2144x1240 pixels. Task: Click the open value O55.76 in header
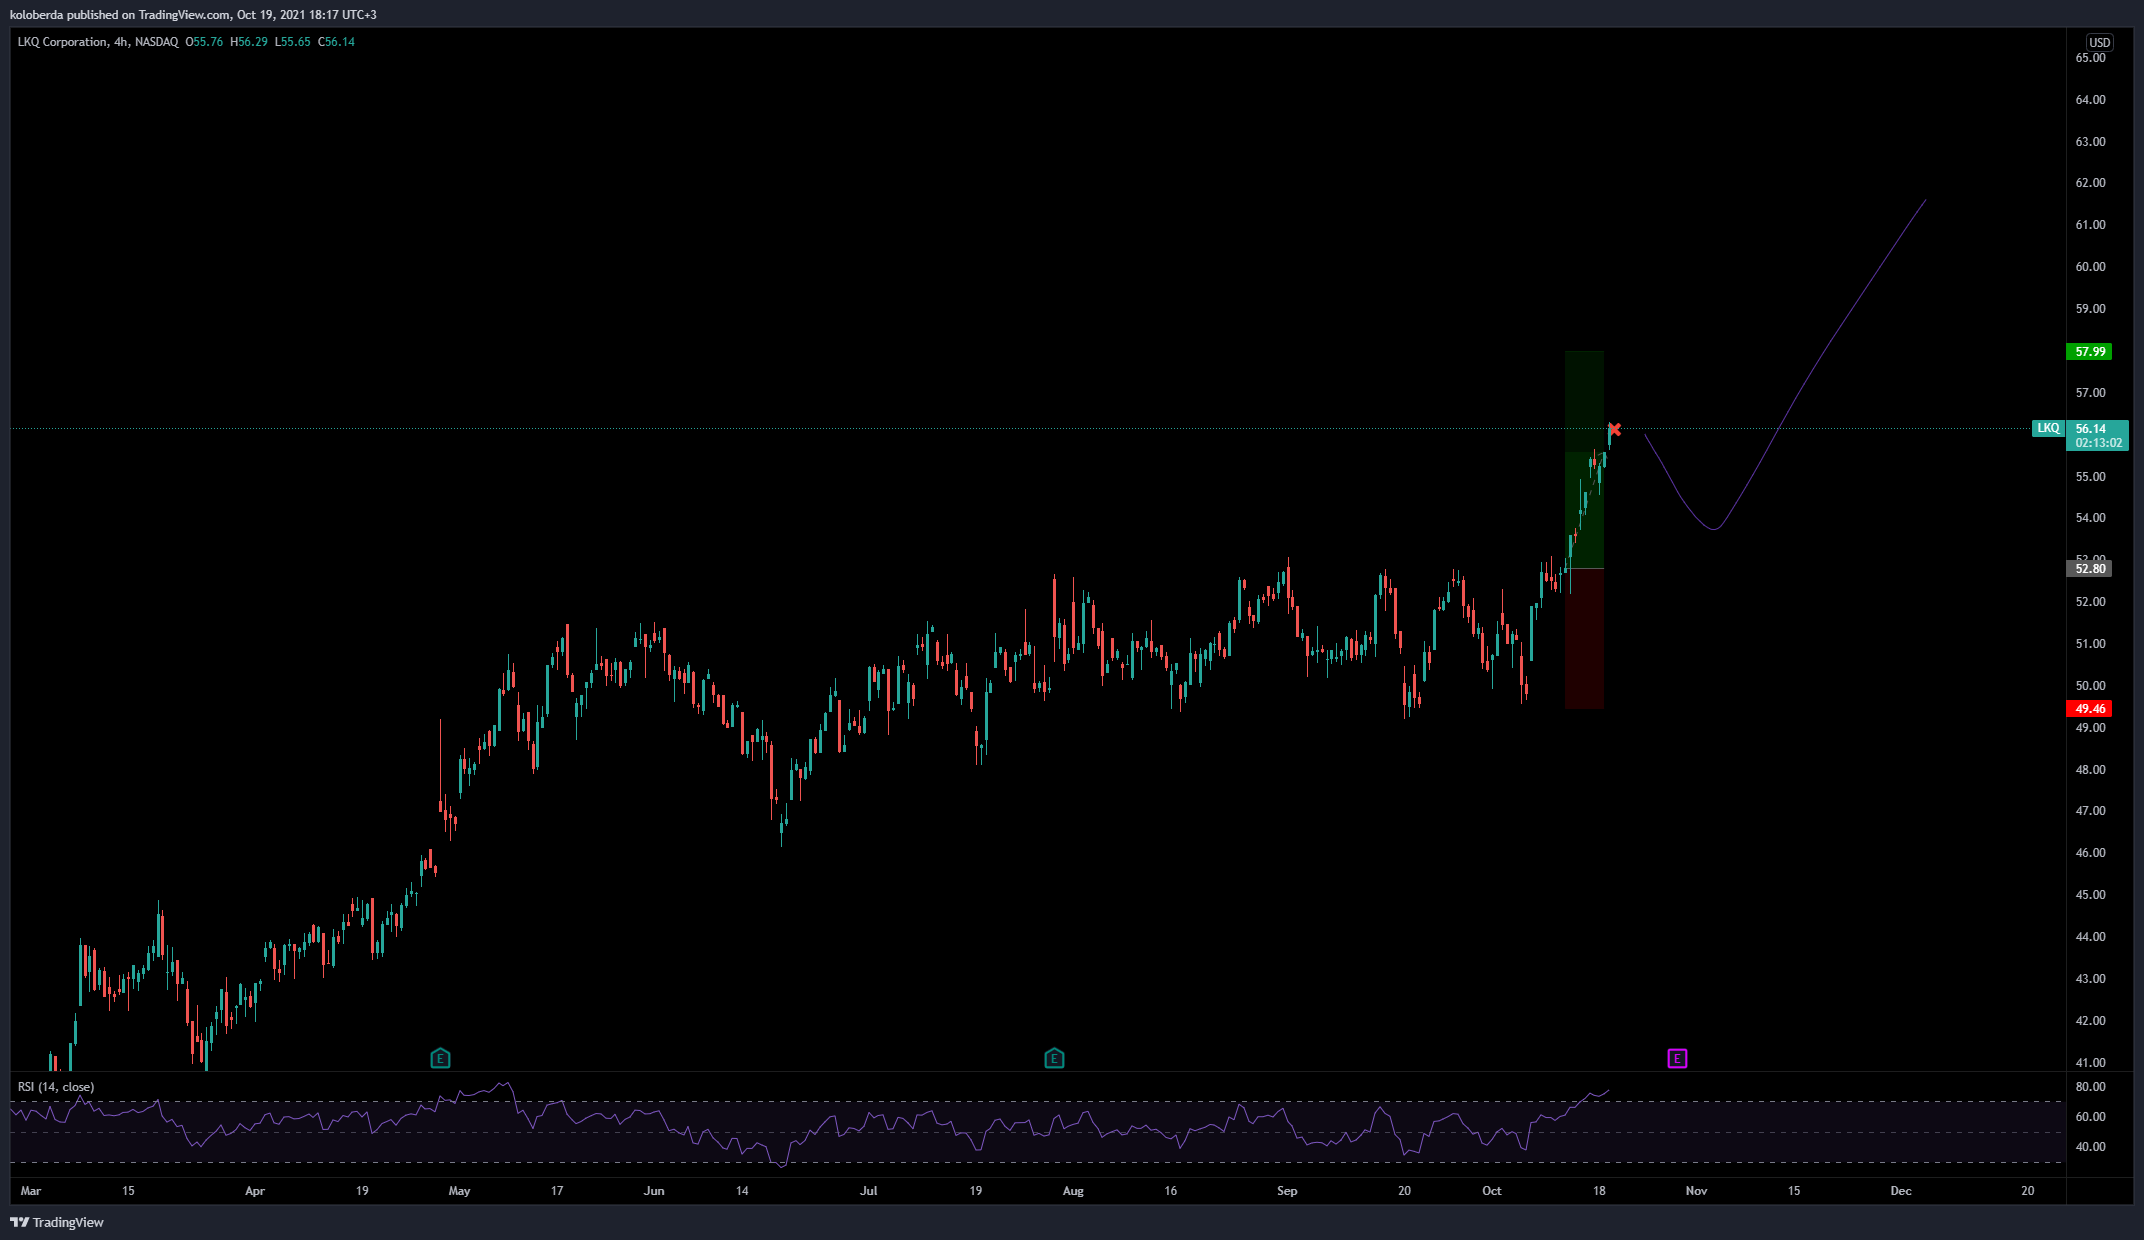coord(205,42)
